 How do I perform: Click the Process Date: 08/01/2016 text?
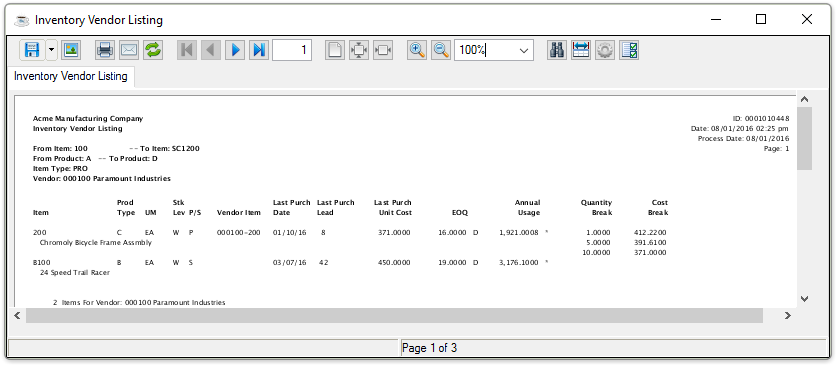click(x=744, y=139)
